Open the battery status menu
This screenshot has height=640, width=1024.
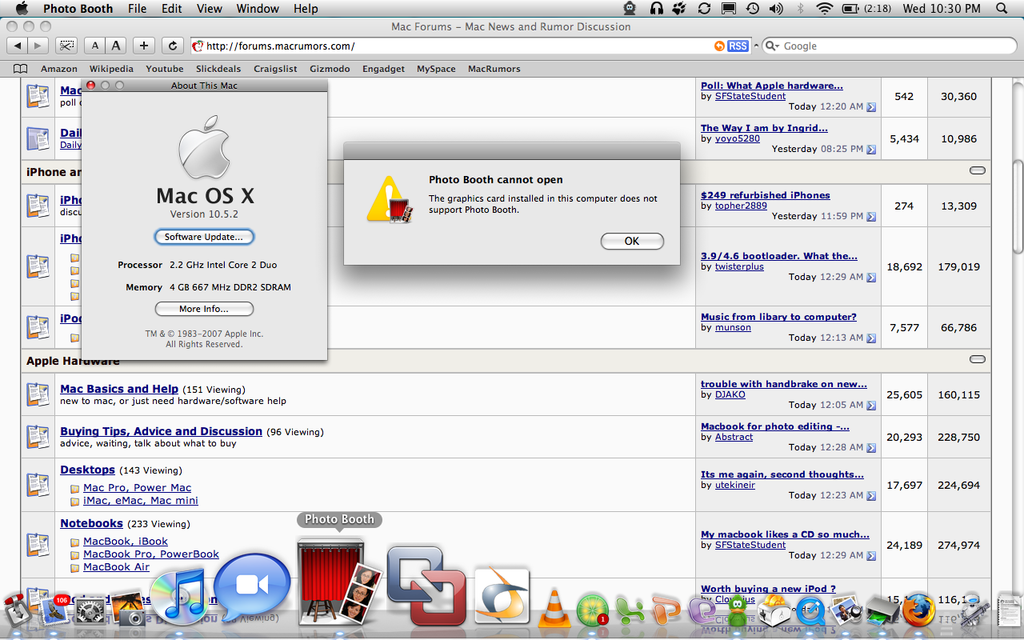(866, 8)
